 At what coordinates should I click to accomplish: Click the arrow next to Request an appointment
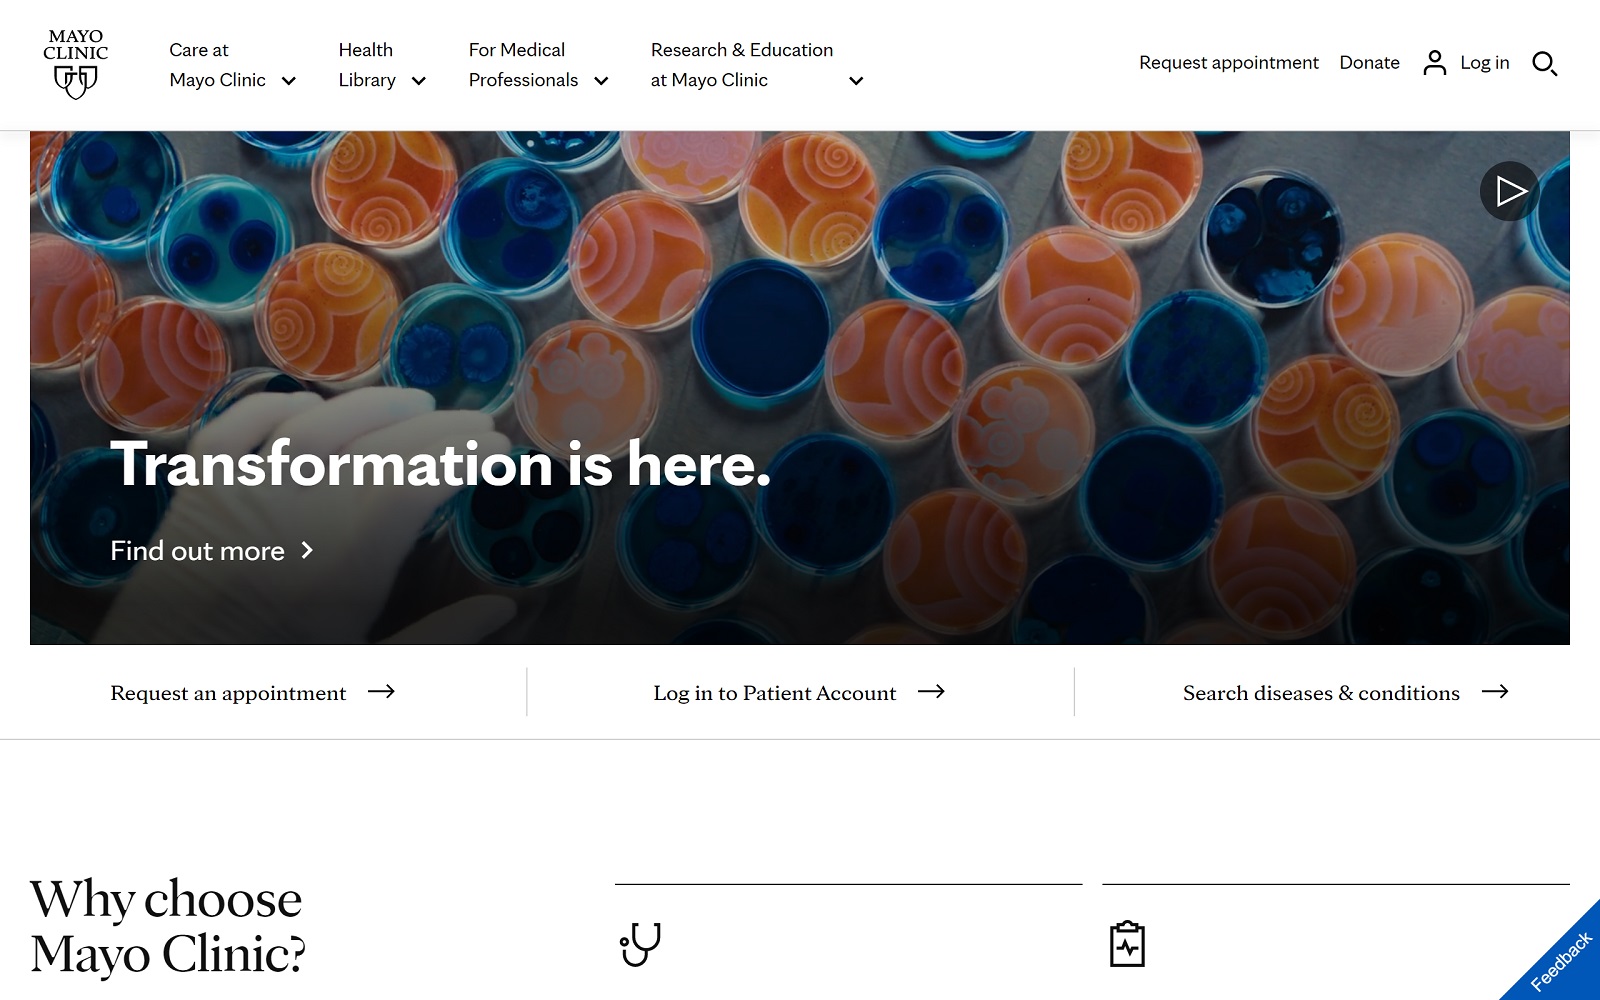[381, 691]
